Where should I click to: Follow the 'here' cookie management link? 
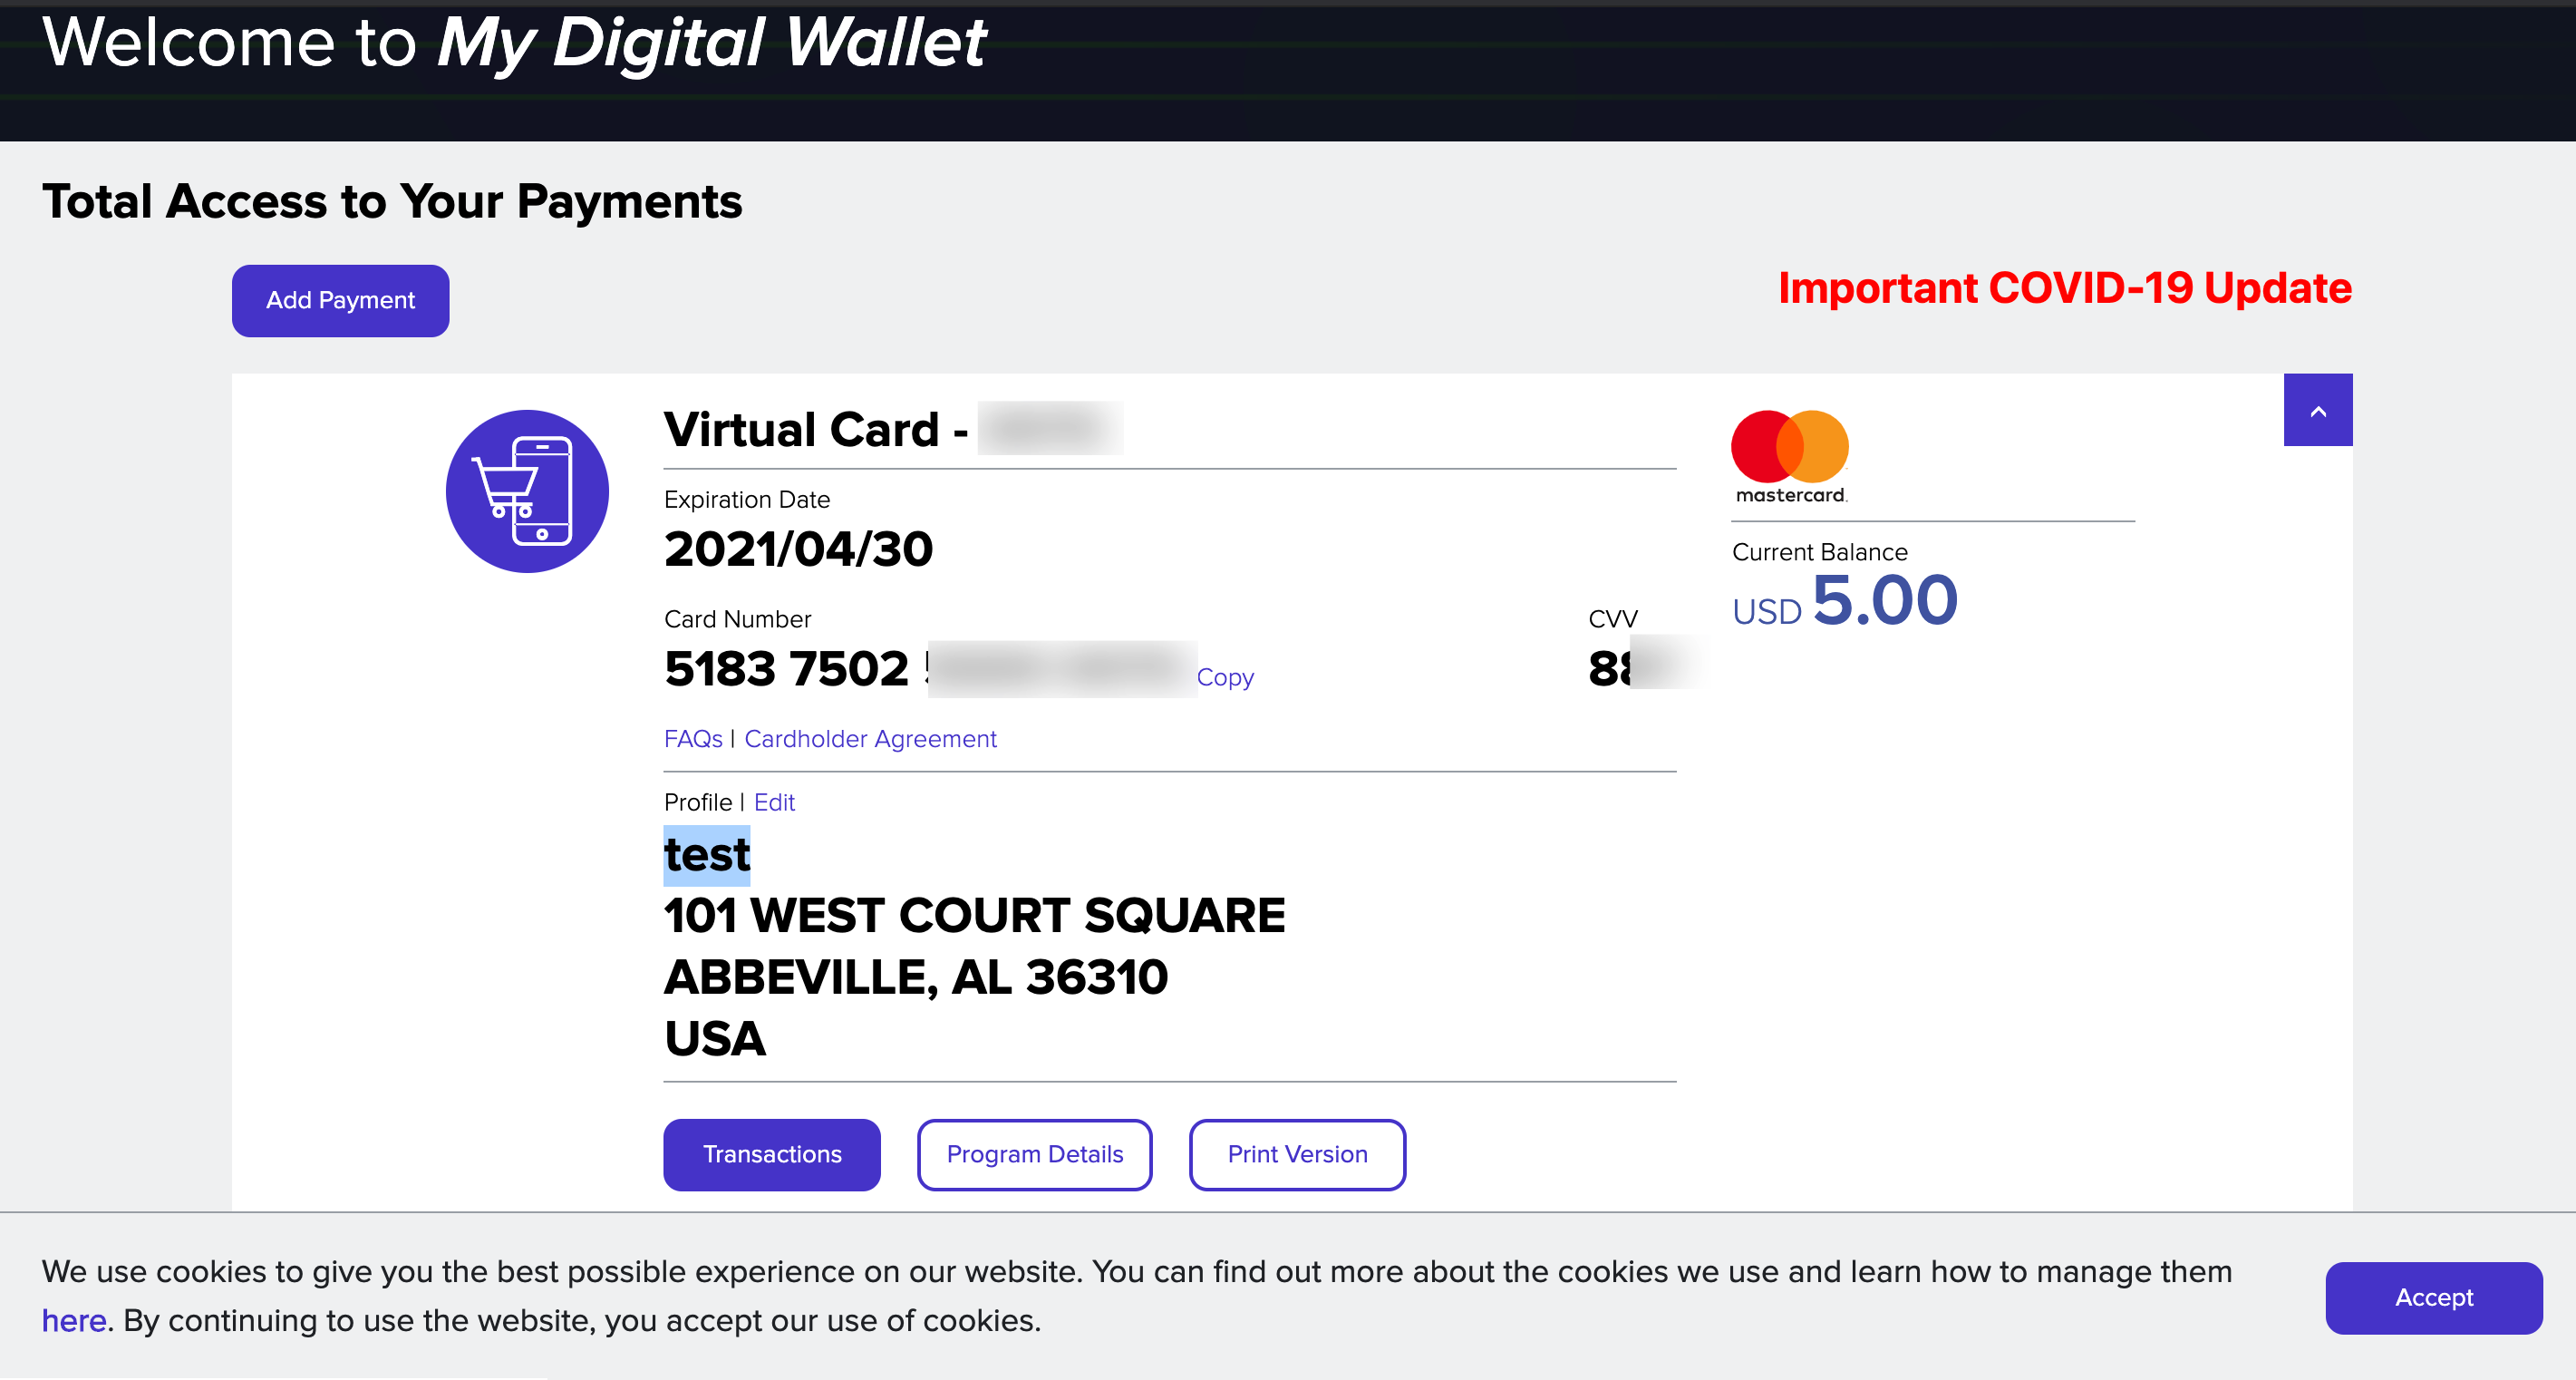click(73, 1320)
